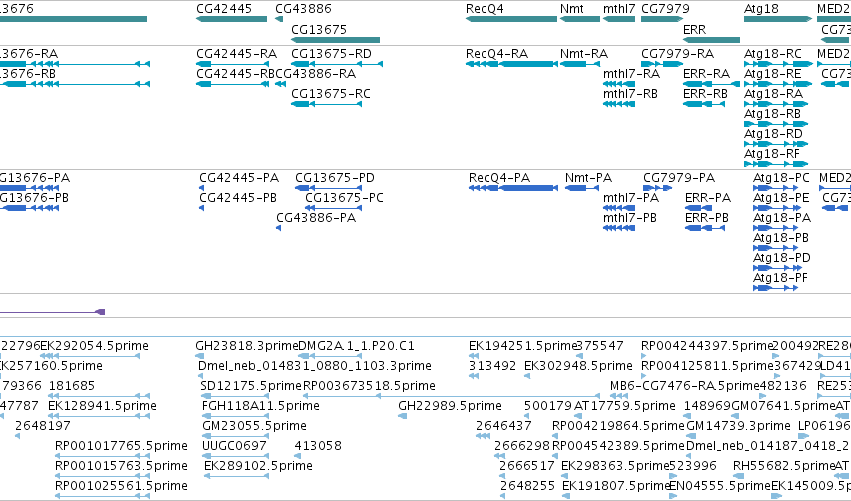Select the ERR gene label
The image size is (851, 501).
[x=694, y=29]
